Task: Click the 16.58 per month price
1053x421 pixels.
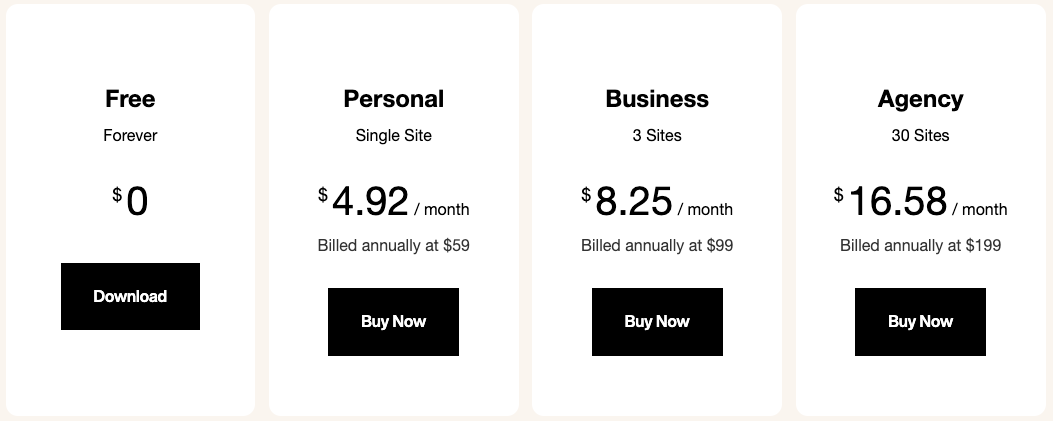Action: 920,201
